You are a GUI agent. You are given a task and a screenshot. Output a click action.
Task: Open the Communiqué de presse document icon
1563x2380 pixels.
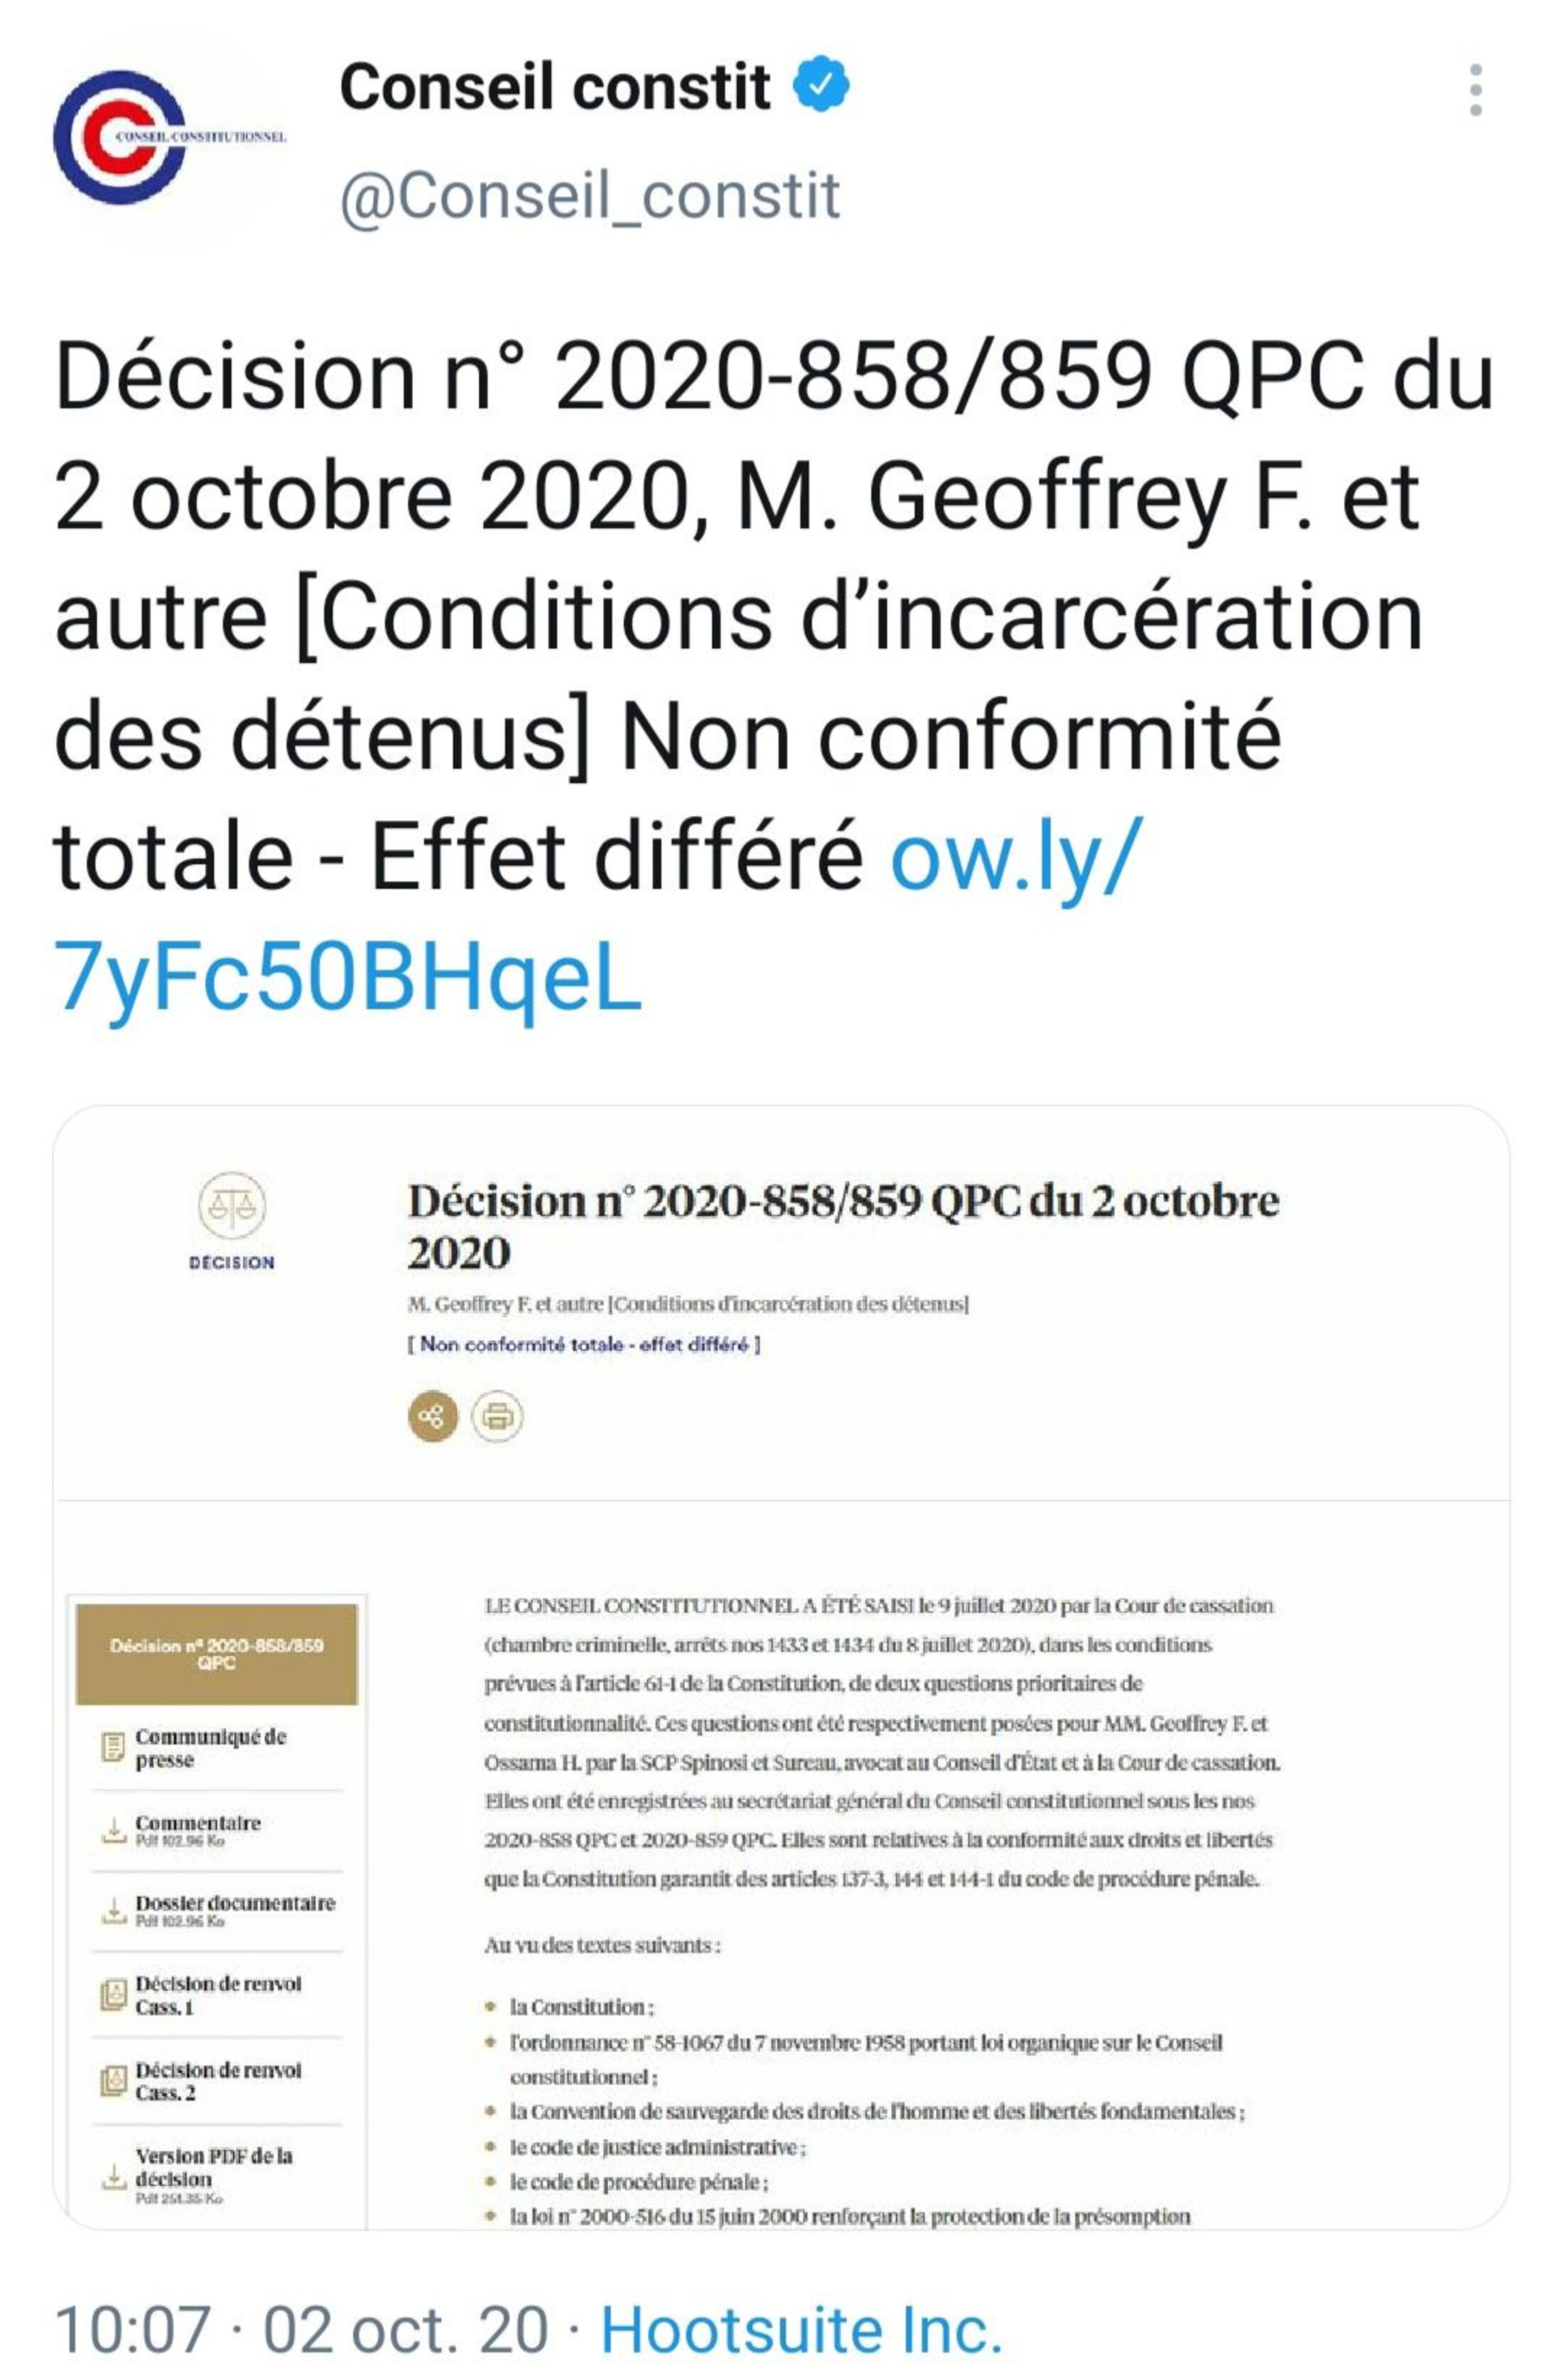coord(113,1747)
